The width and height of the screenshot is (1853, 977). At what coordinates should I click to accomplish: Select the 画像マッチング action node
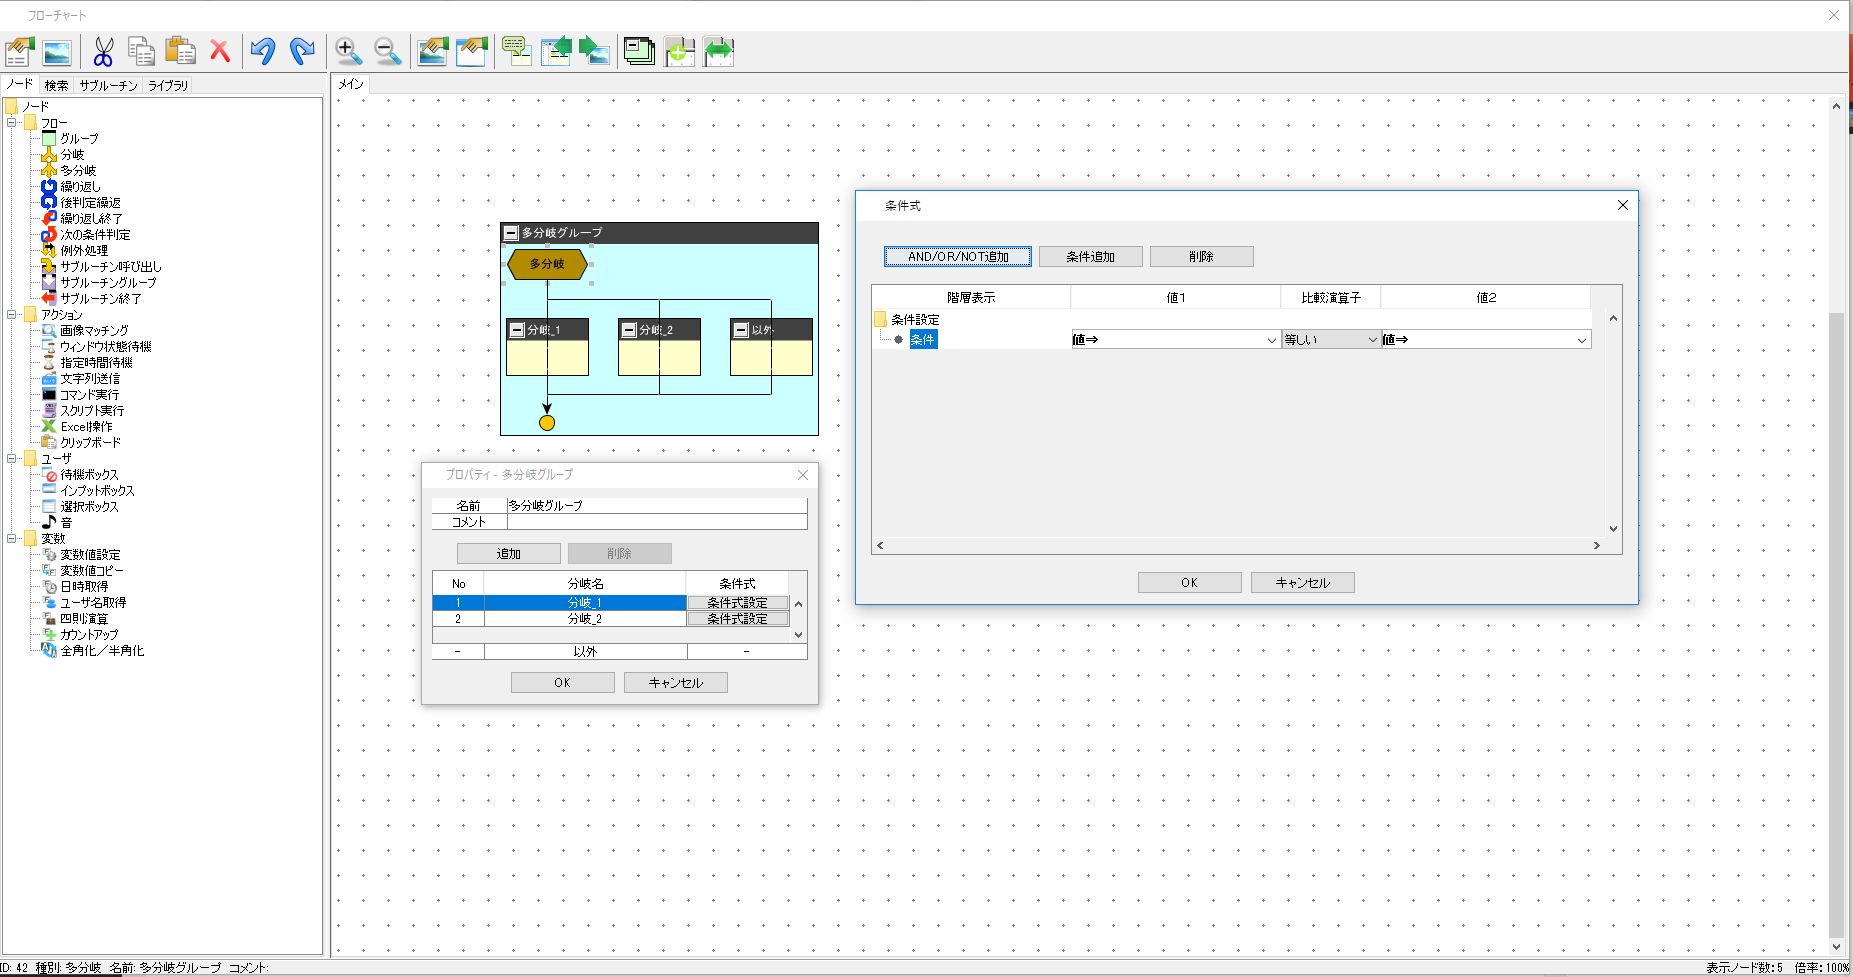pos(94,331)
